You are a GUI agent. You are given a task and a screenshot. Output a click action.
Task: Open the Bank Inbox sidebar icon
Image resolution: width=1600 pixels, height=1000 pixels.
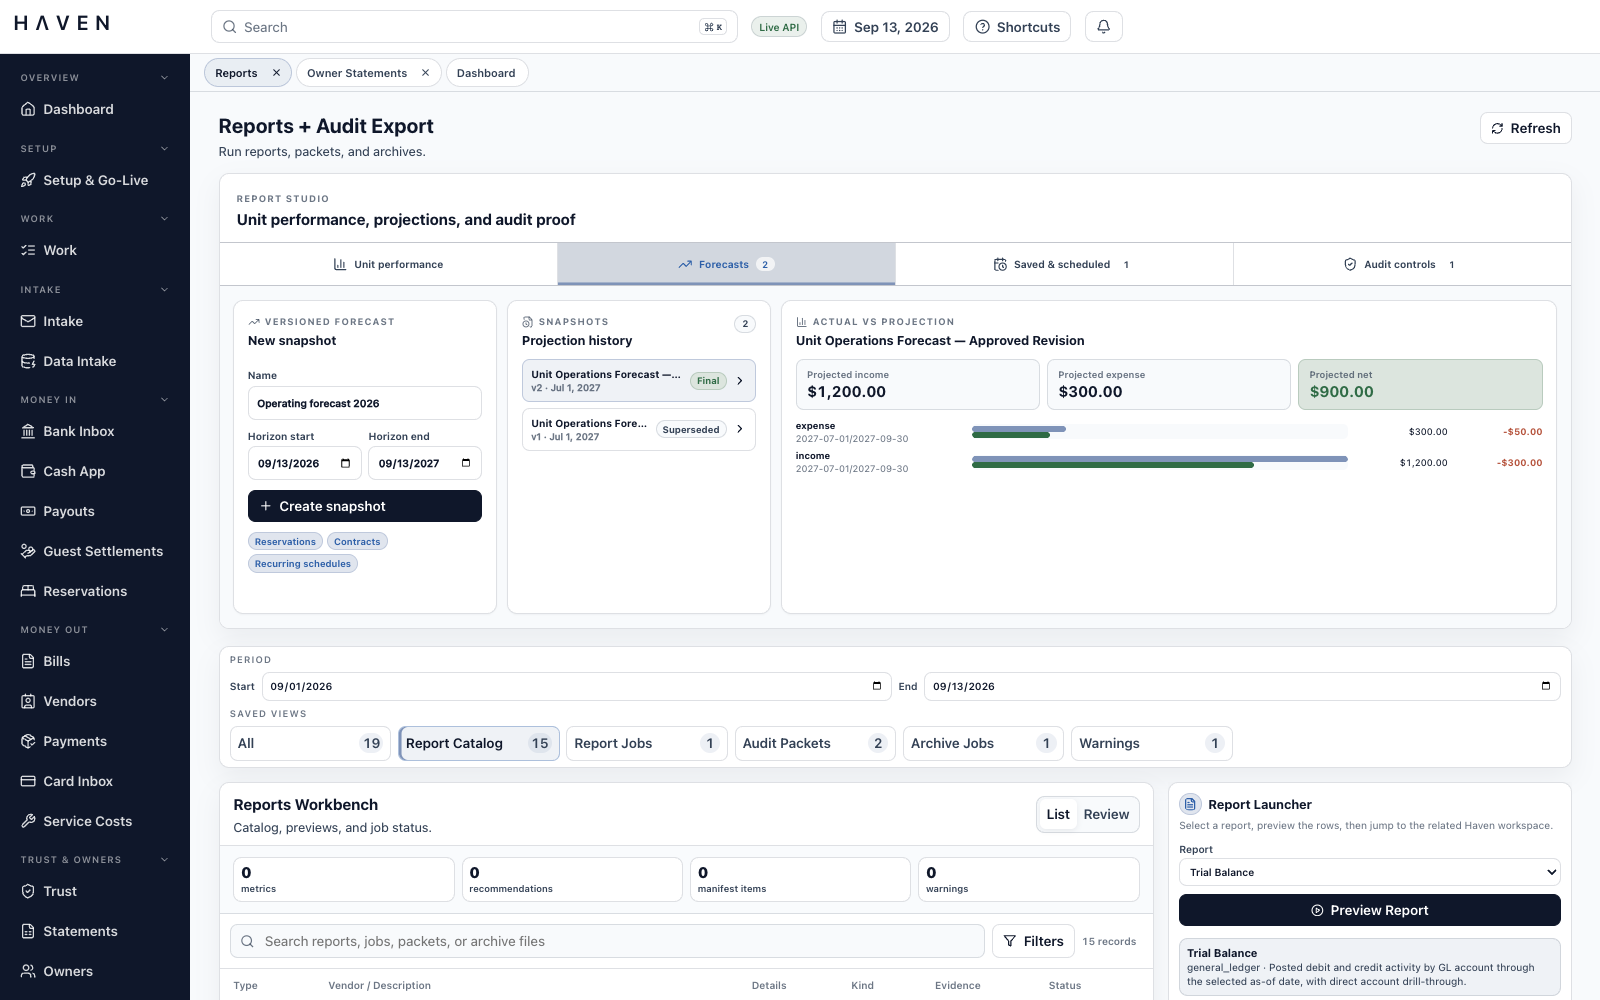click(28, 431)
